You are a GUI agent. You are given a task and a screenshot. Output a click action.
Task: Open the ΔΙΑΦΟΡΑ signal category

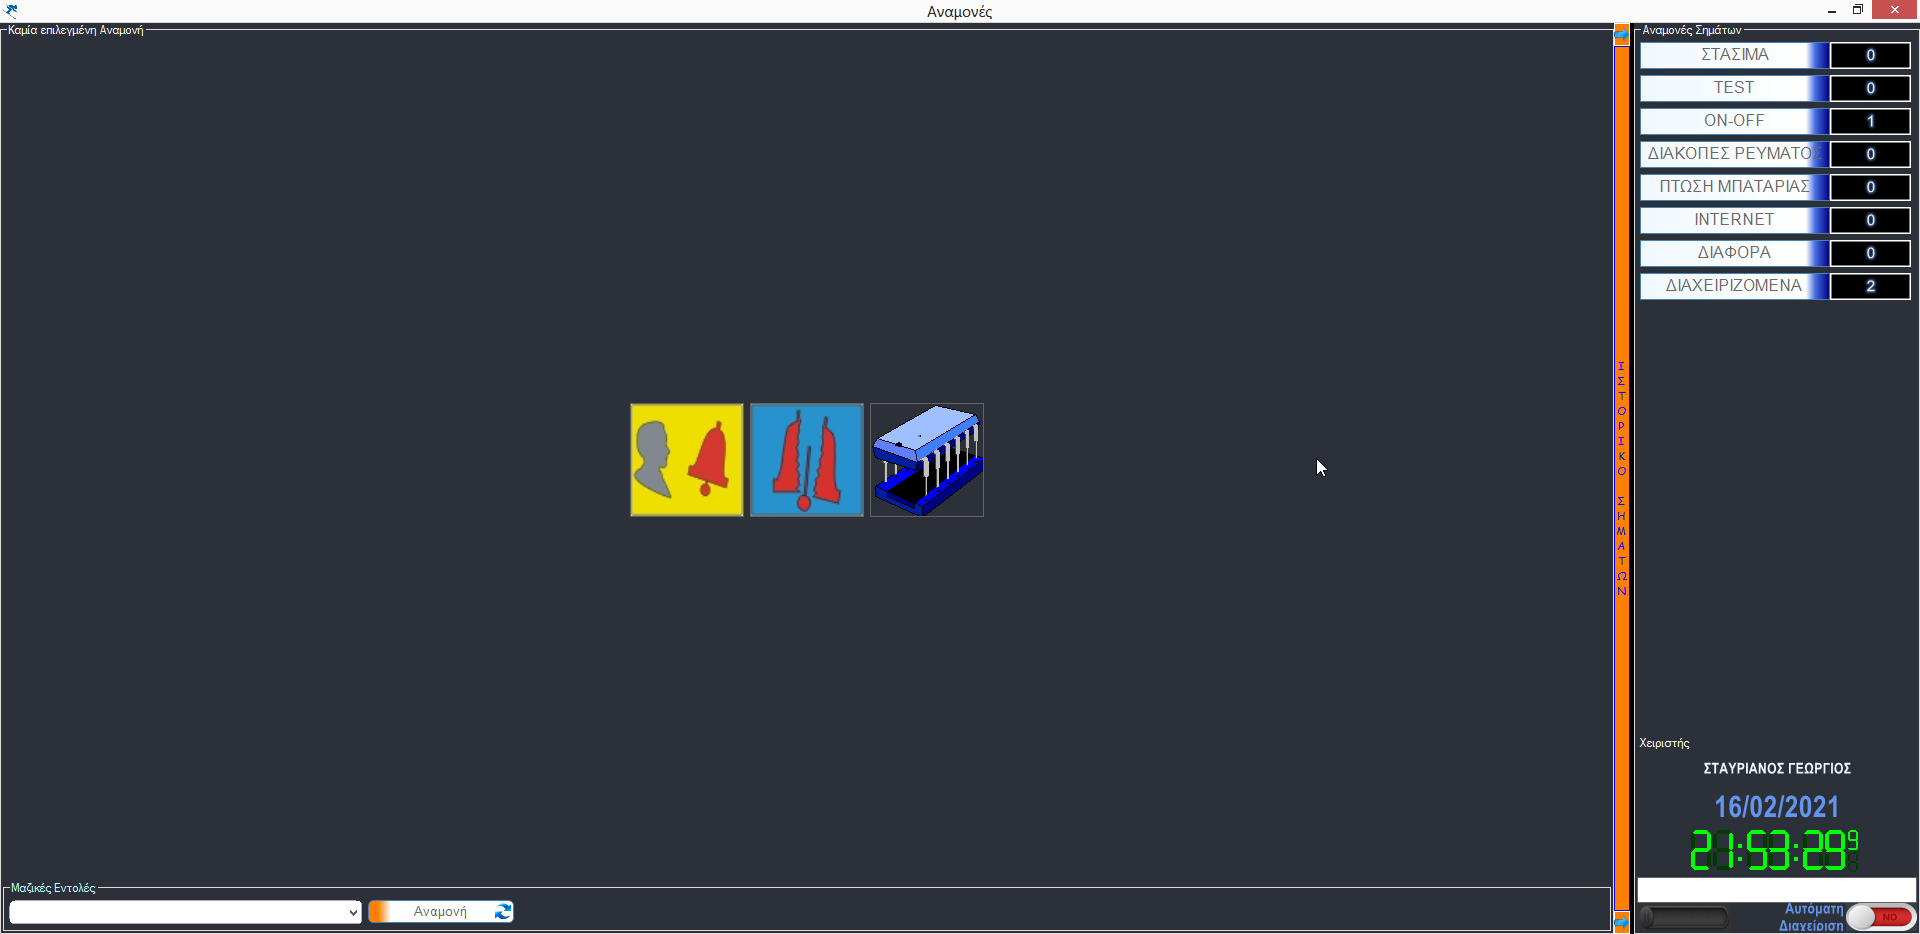tap(1735, 253)
